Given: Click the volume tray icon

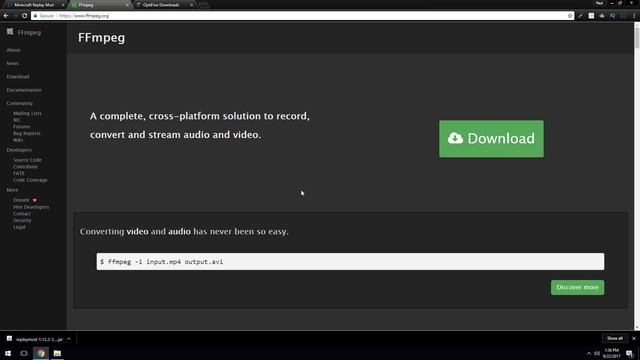Looking at the screenshot, I should pos(597,353).
